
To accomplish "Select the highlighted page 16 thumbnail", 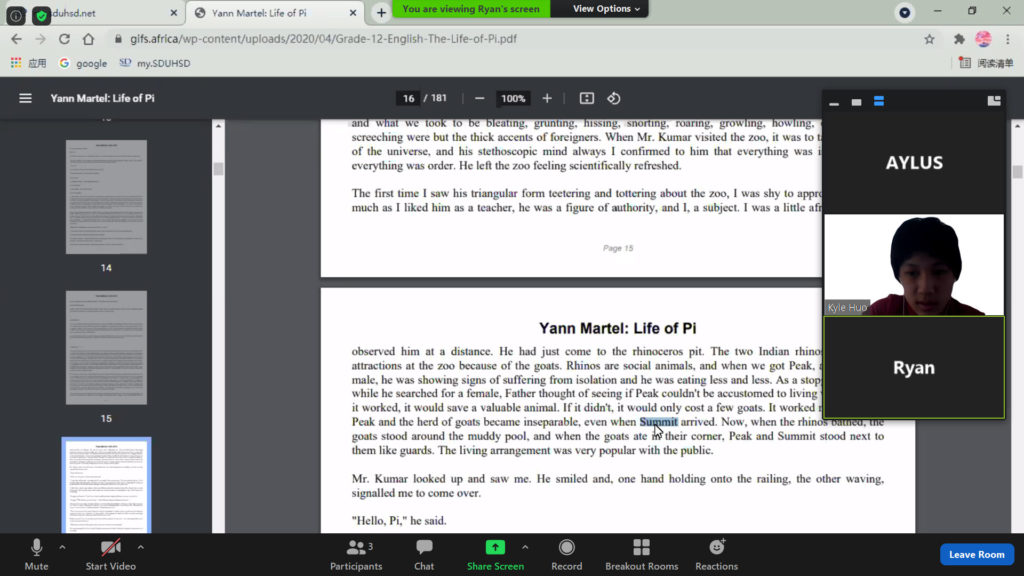I will coord(106,485).
